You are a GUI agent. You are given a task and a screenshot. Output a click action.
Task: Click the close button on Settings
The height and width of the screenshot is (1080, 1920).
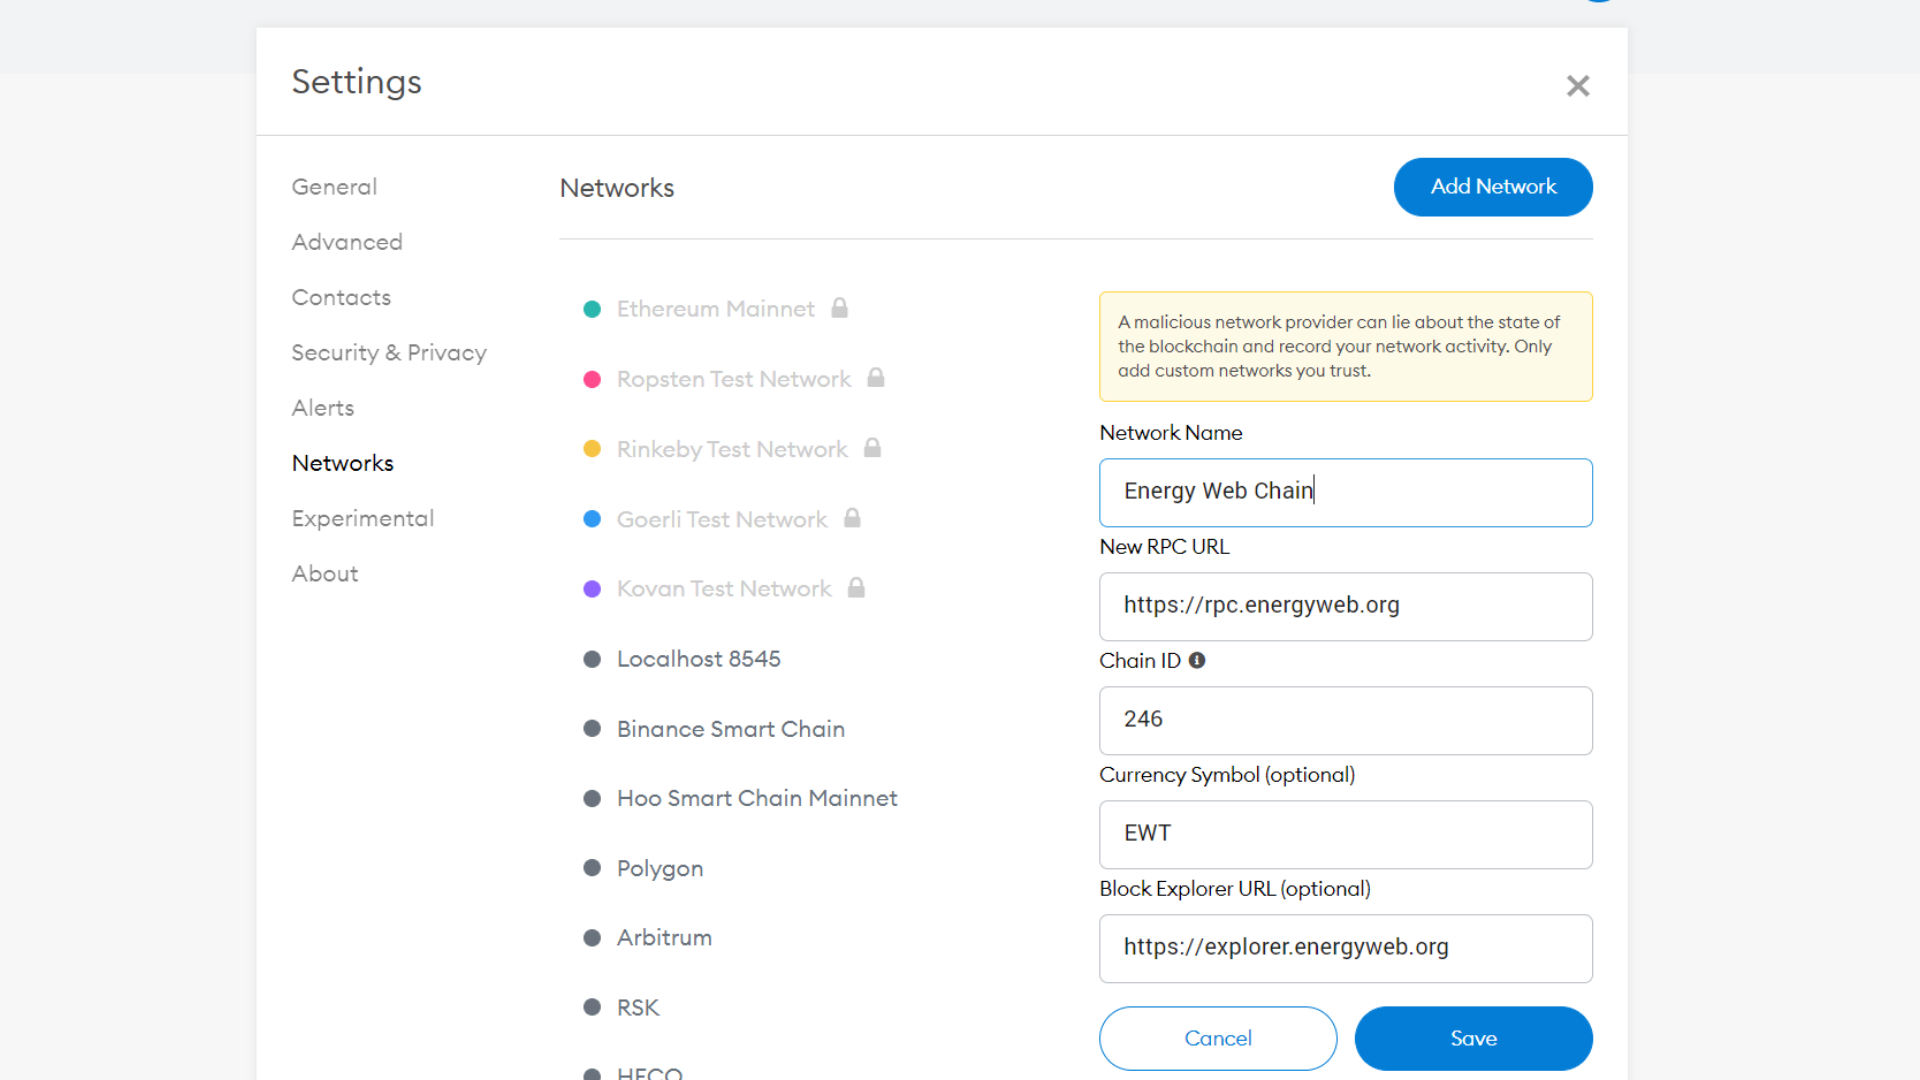(1577, 86)
